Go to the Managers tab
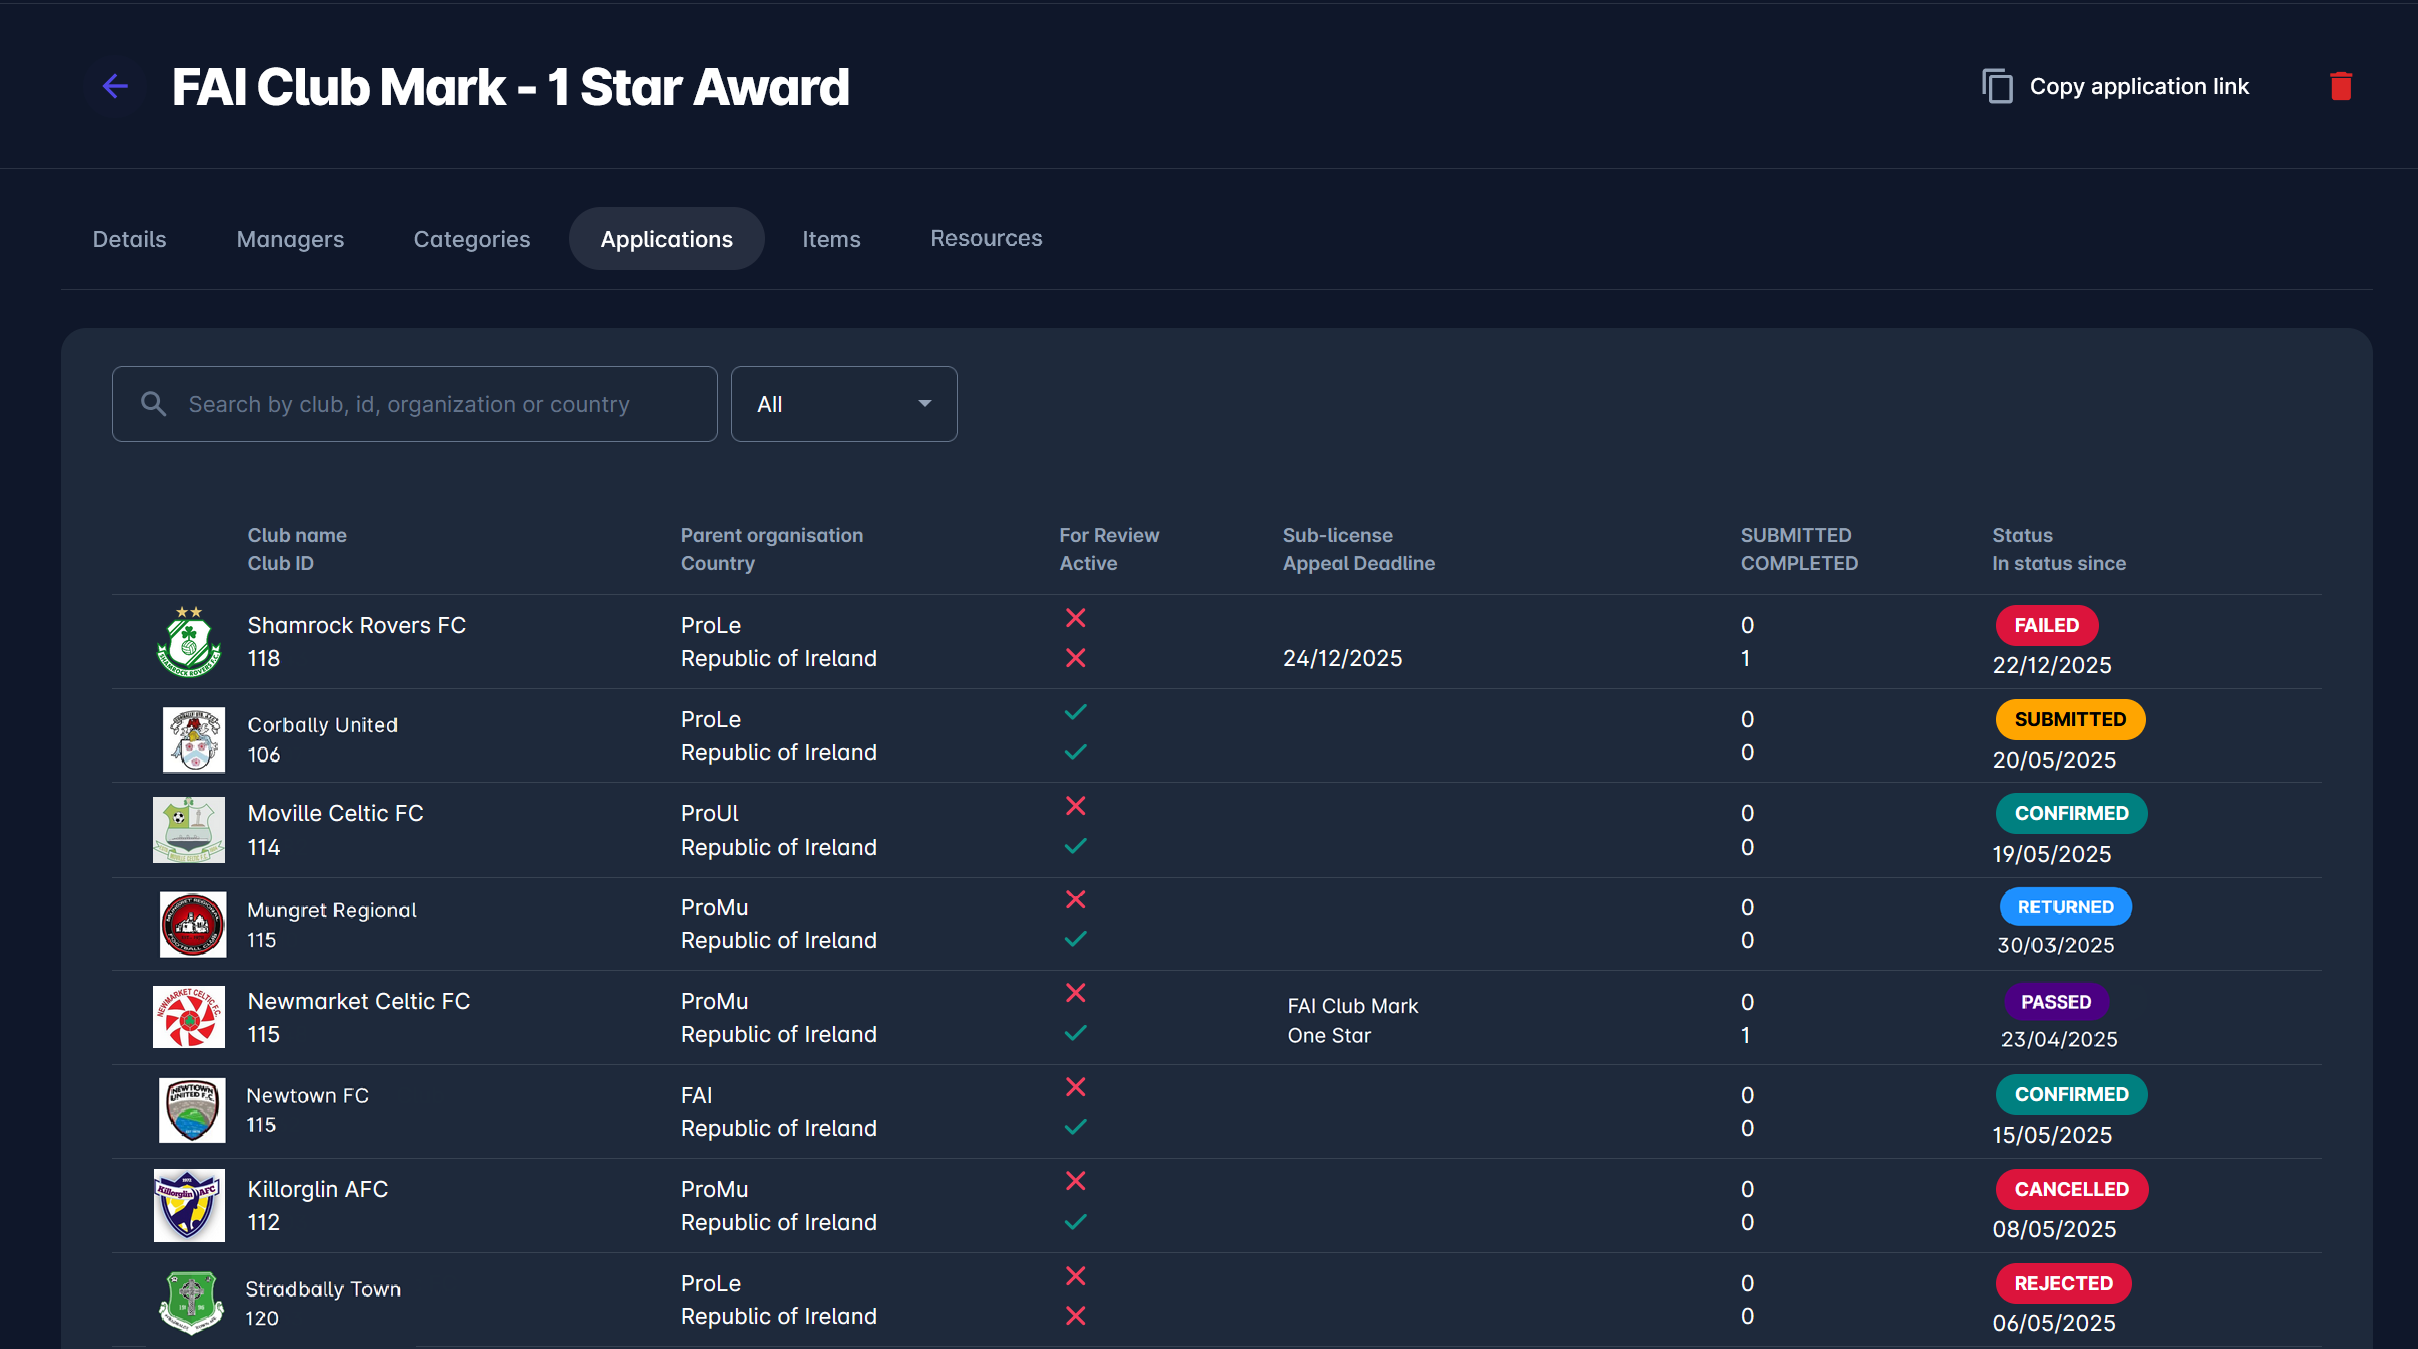 point(290,239)
